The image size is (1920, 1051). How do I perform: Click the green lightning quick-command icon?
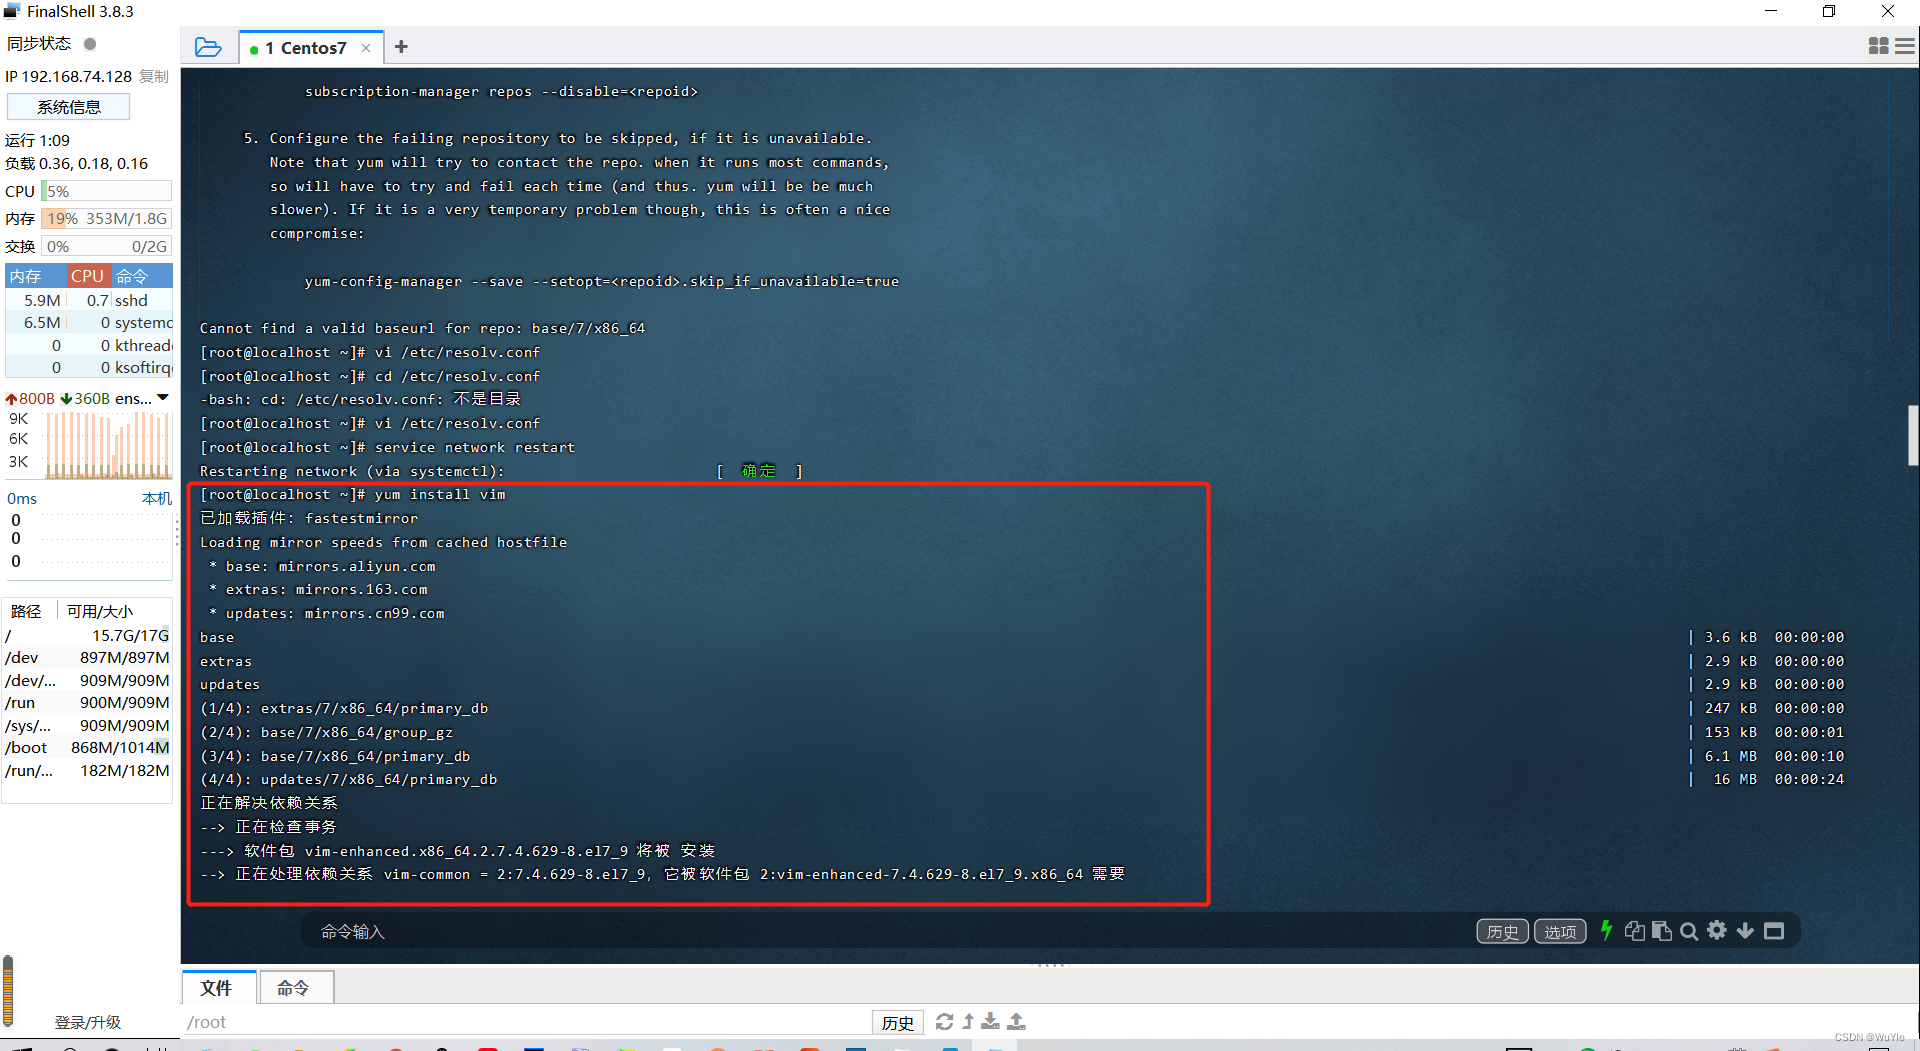click(x=1606, y=931)
